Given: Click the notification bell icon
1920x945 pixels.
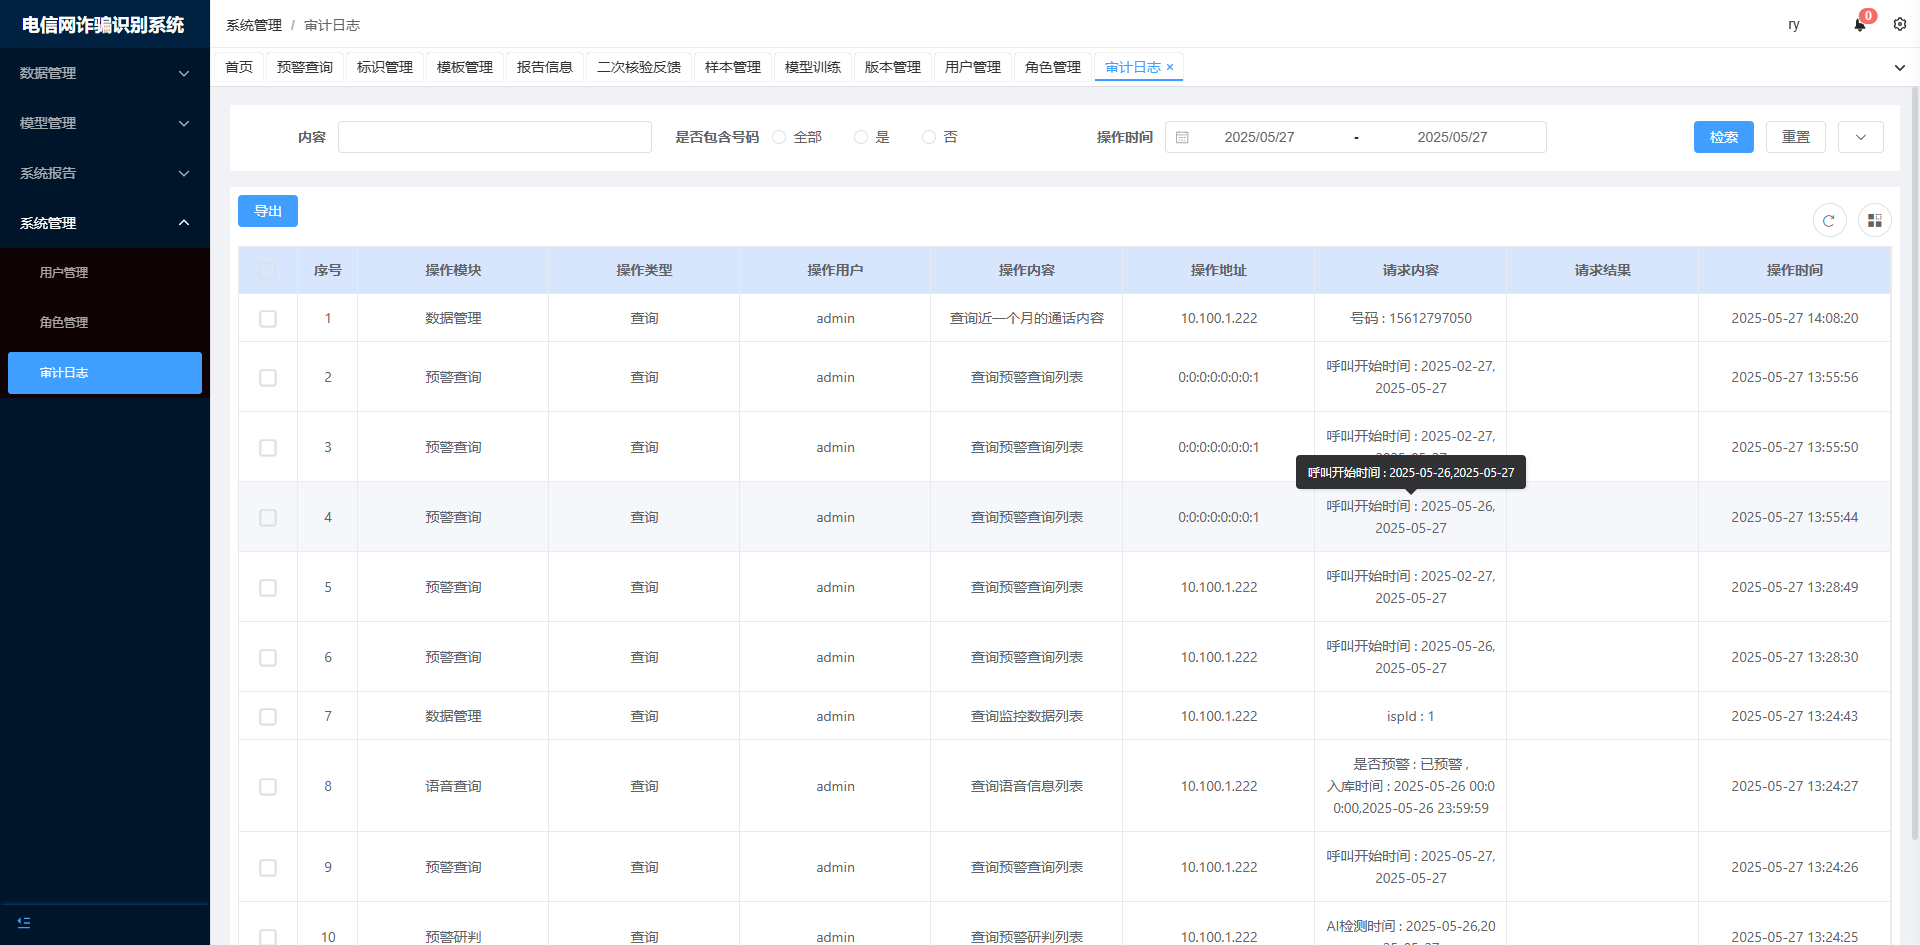Looking at the screenshot, I should coord(1859,25).
